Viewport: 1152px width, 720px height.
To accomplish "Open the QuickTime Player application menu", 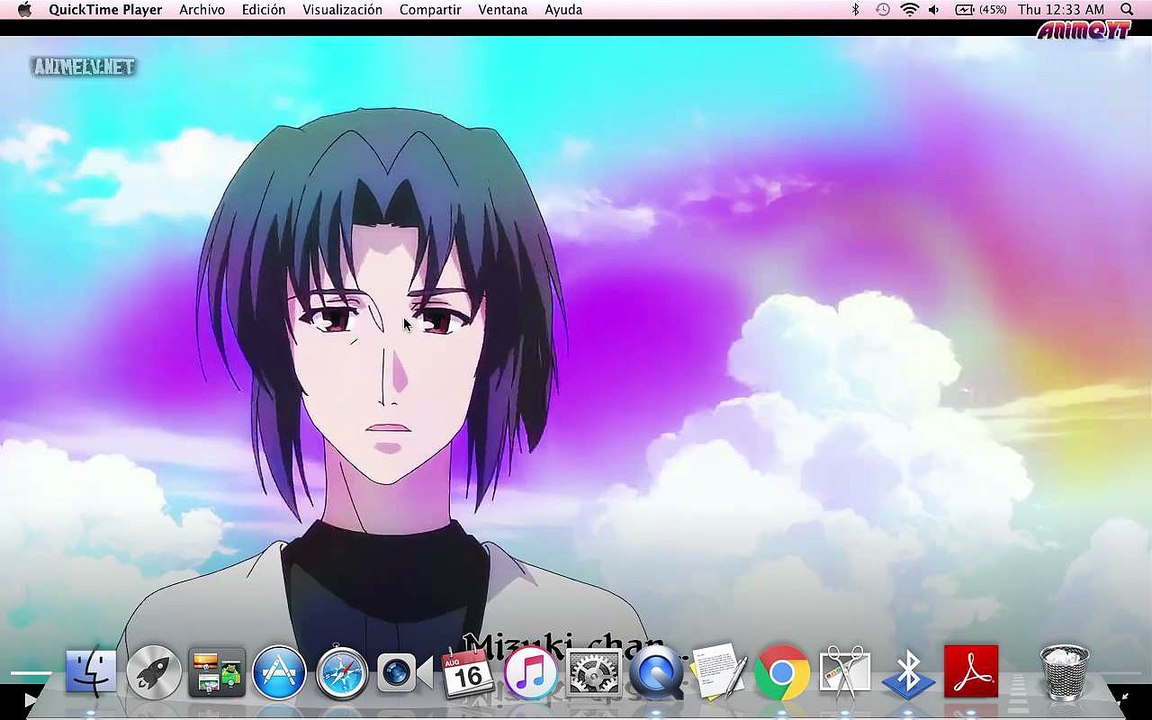I will click(x=106, y=10).
